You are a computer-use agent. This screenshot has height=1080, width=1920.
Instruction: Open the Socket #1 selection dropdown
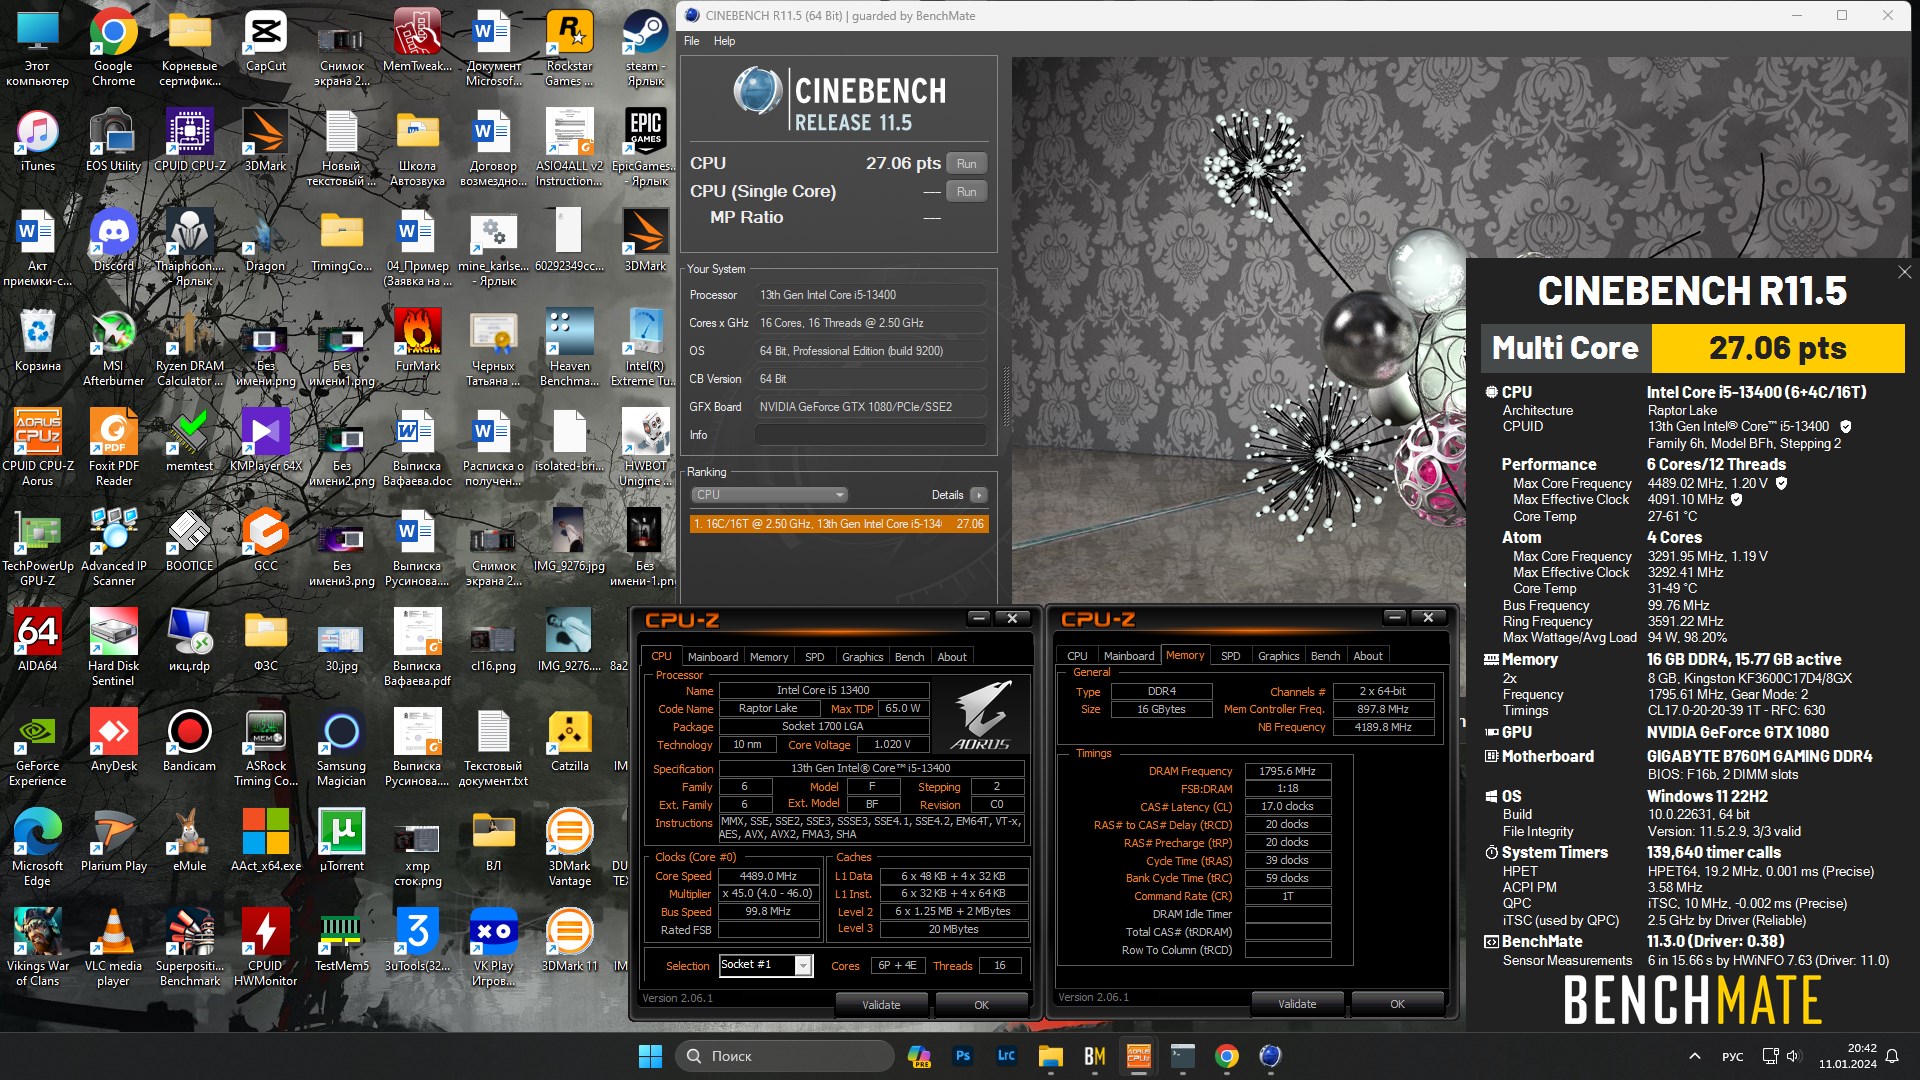(x=765, y=965)
